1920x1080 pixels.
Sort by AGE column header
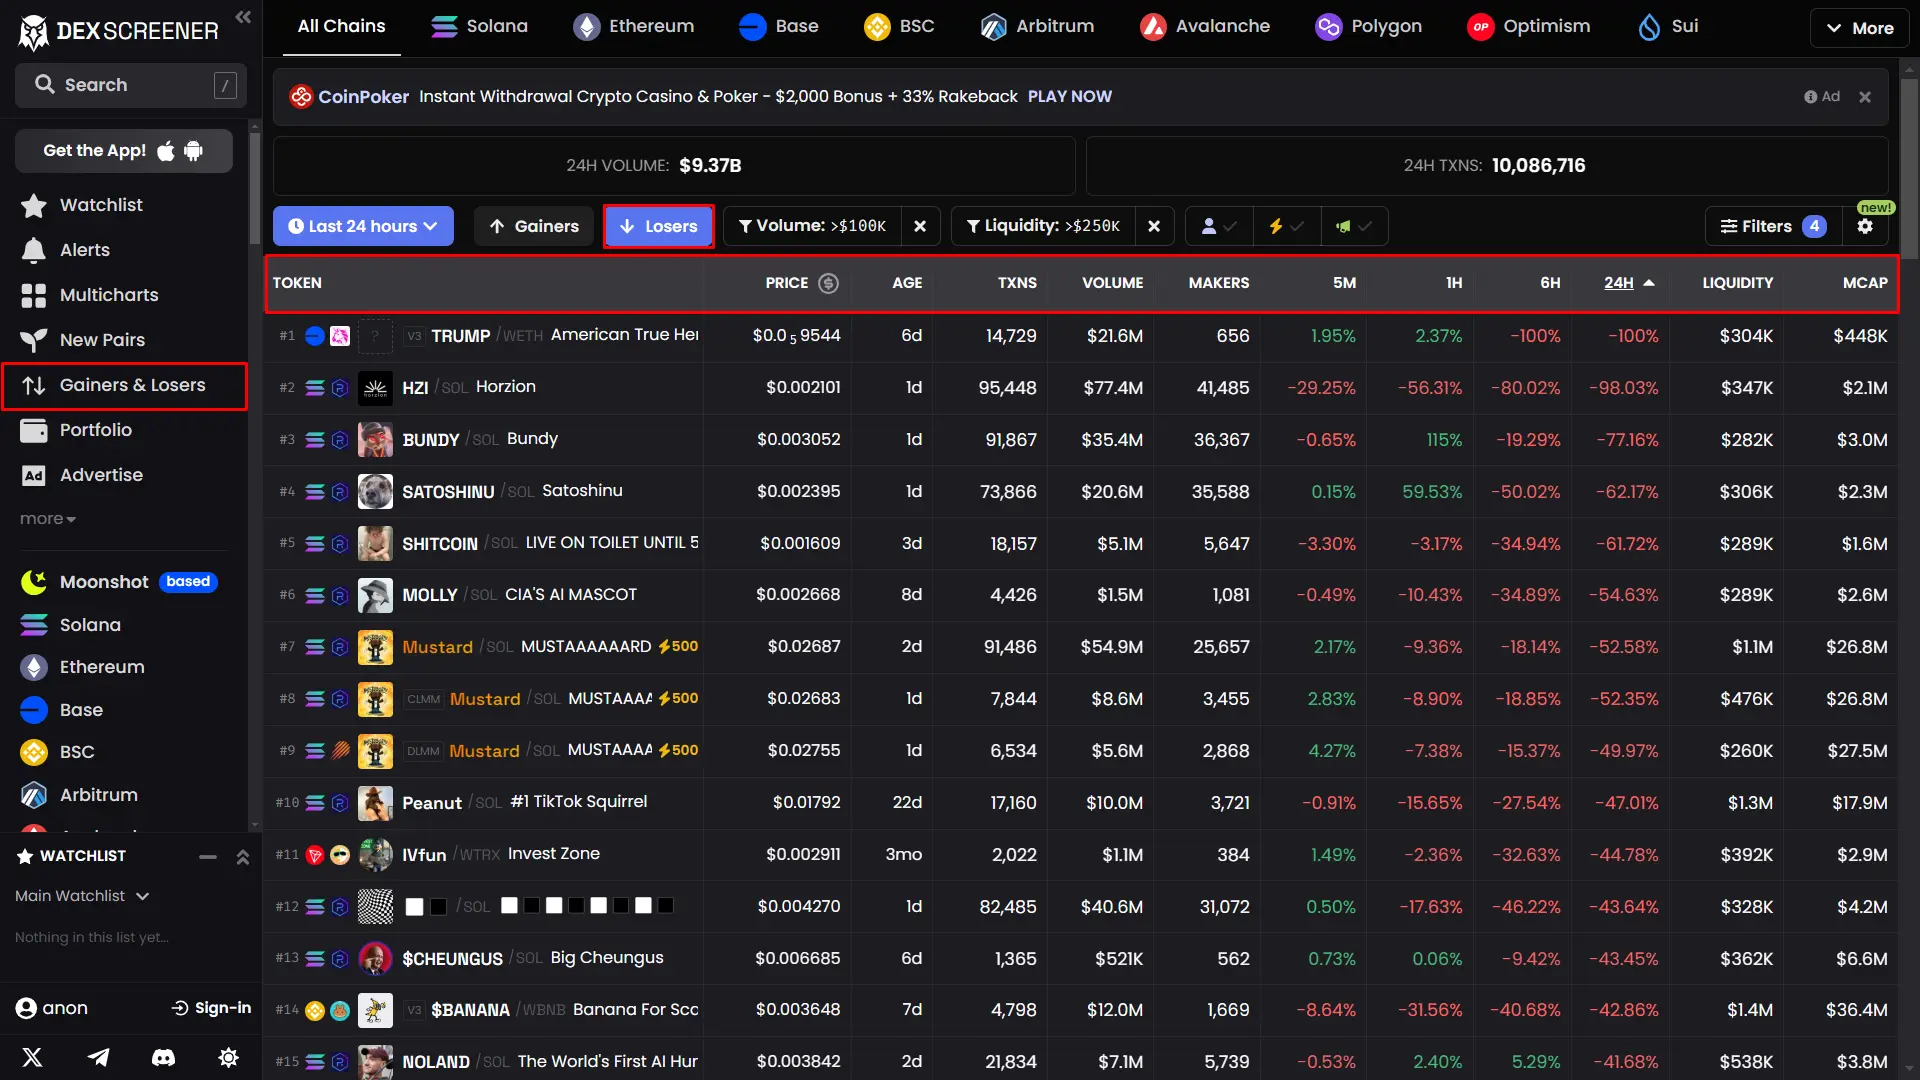(x=907, y=283)
